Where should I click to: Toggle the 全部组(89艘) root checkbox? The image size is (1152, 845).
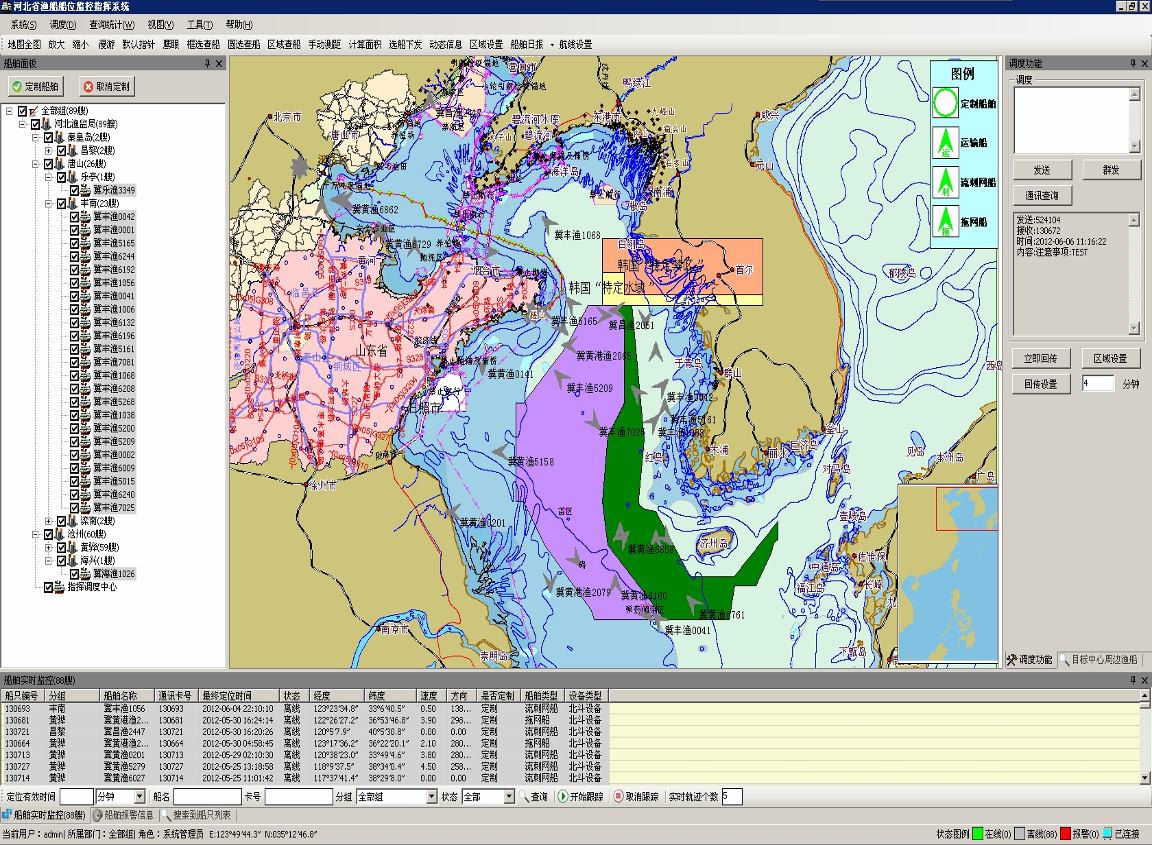coord(23,110)
